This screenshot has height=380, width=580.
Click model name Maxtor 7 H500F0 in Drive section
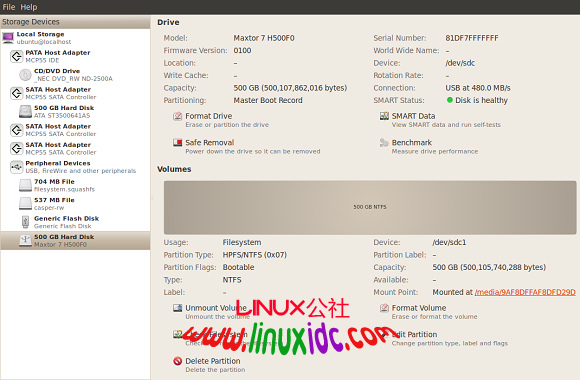coord(264,38)
